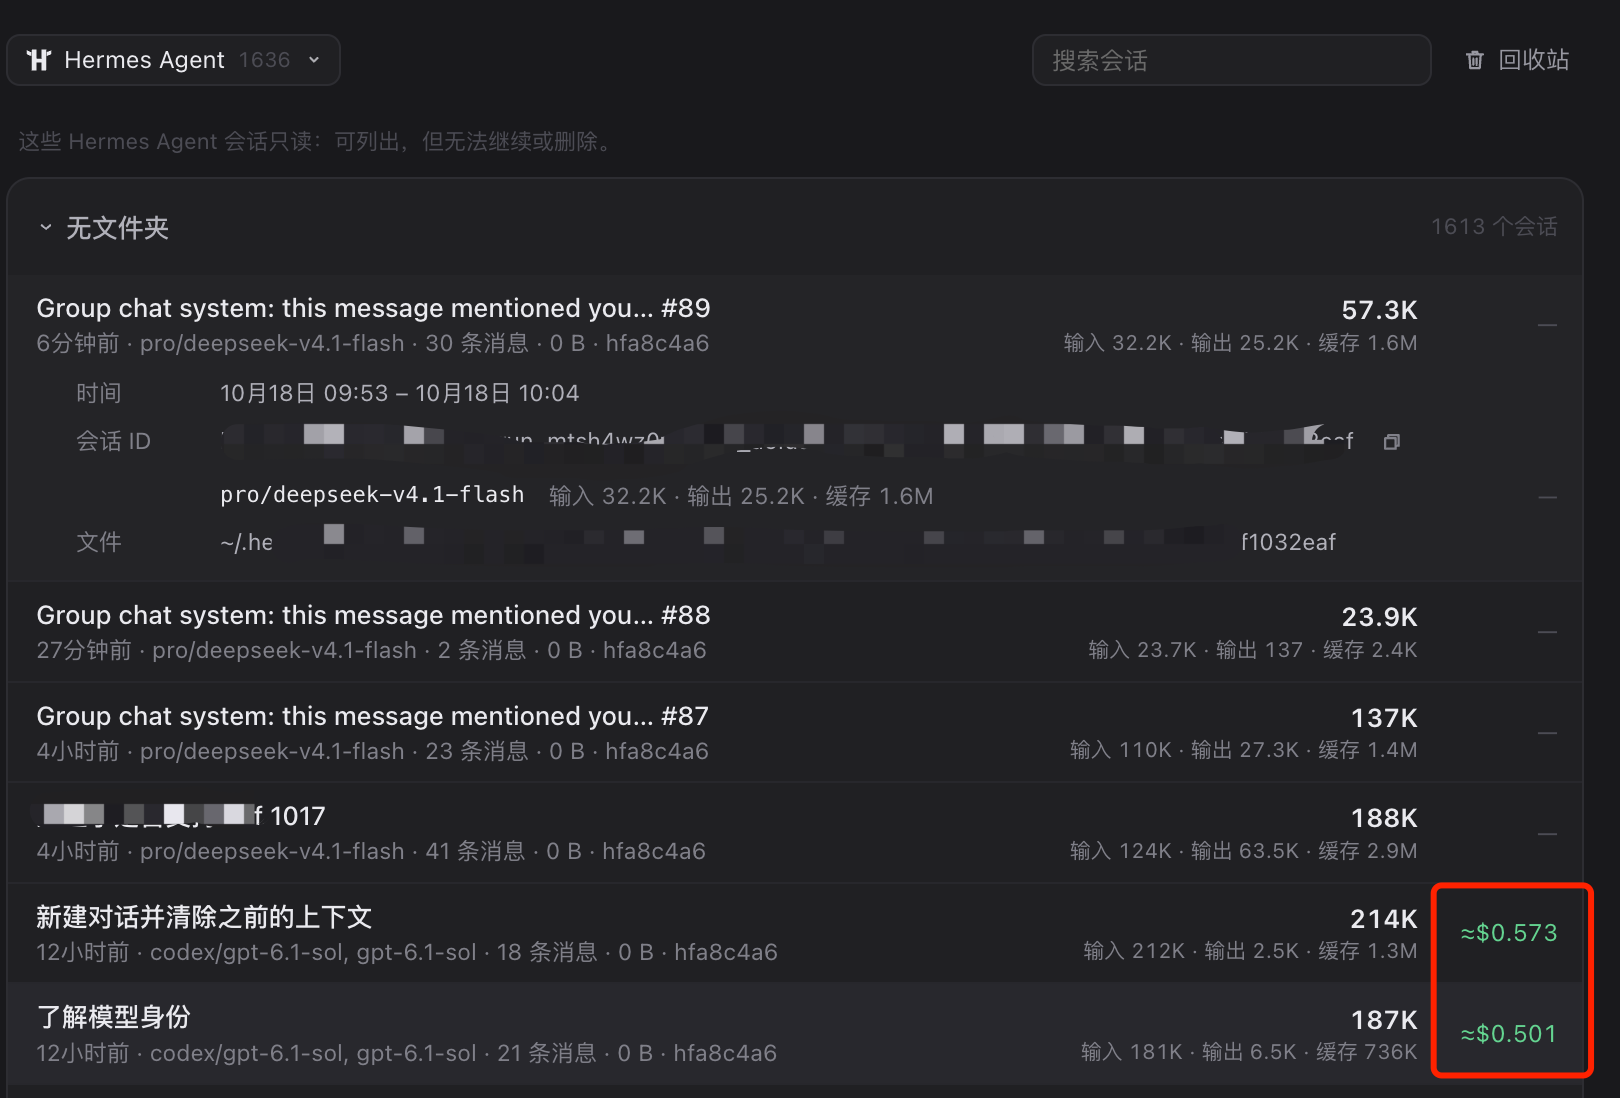Open the Group chat #87 conversation

795,732
